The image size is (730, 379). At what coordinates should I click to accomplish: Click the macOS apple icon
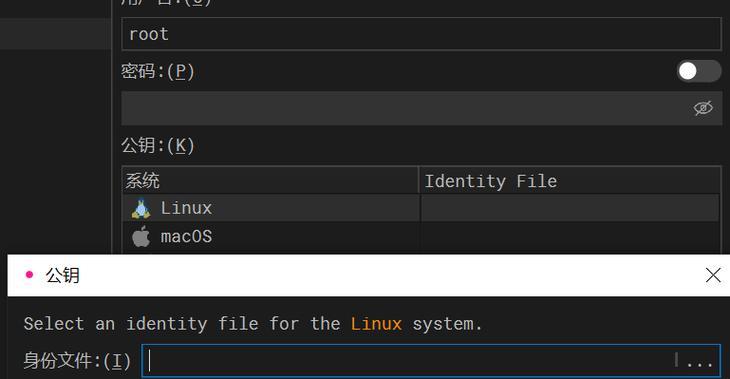coord(141,237)
